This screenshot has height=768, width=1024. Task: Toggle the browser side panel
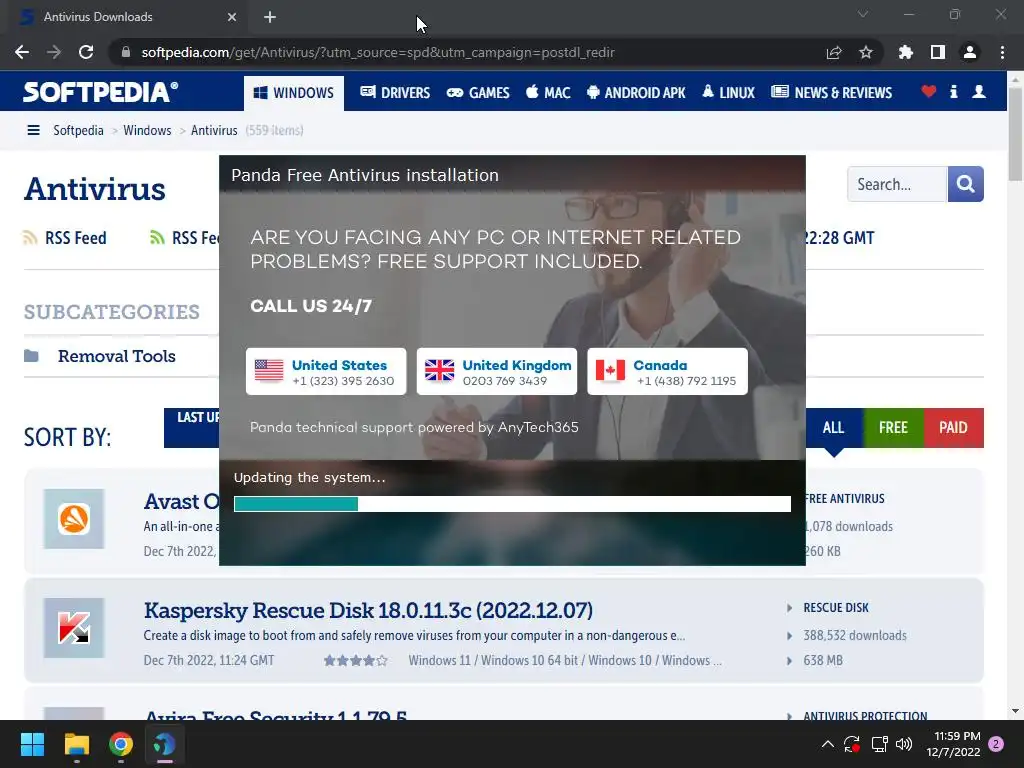pyautogui.click(x=938, y=52)
